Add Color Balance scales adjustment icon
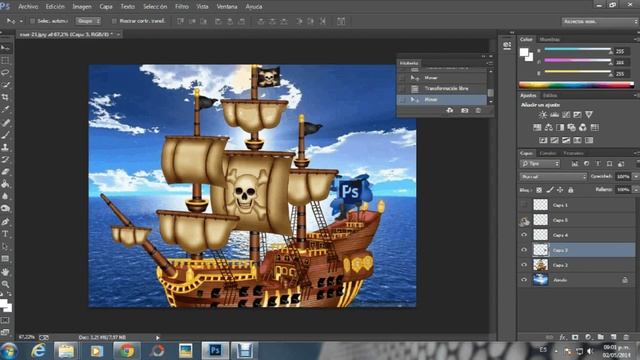This screenshot has width=640, height=360. [x=549, y=127]
